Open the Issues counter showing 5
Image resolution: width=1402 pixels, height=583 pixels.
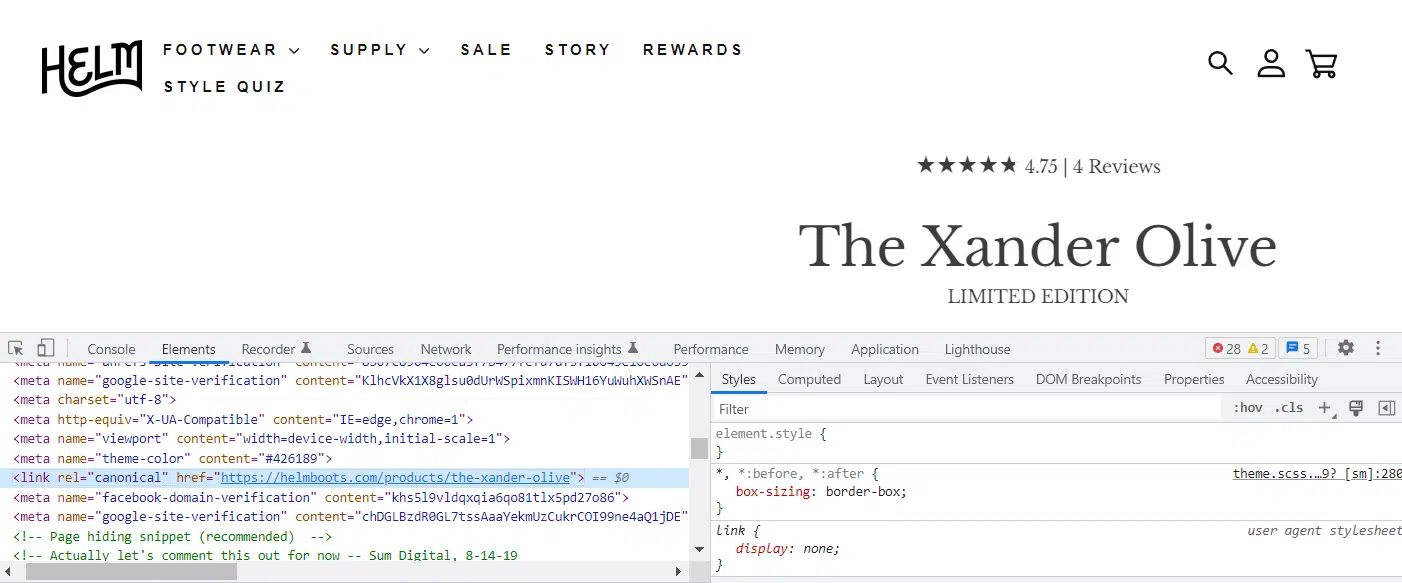click(x=1297, y=347)
